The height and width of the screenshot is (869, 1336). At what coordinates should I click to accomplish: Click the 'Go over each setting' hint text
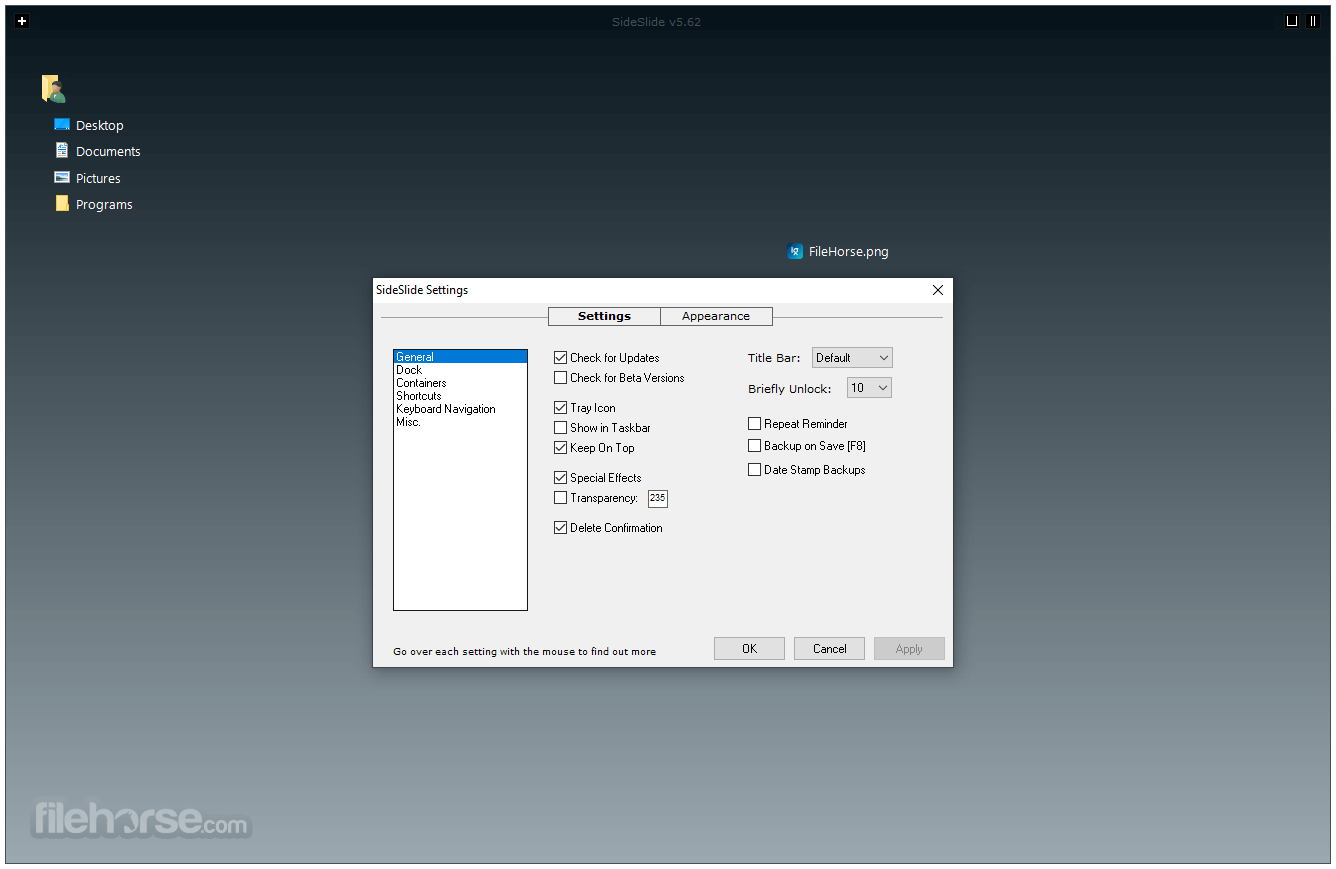tap(525, 652)
